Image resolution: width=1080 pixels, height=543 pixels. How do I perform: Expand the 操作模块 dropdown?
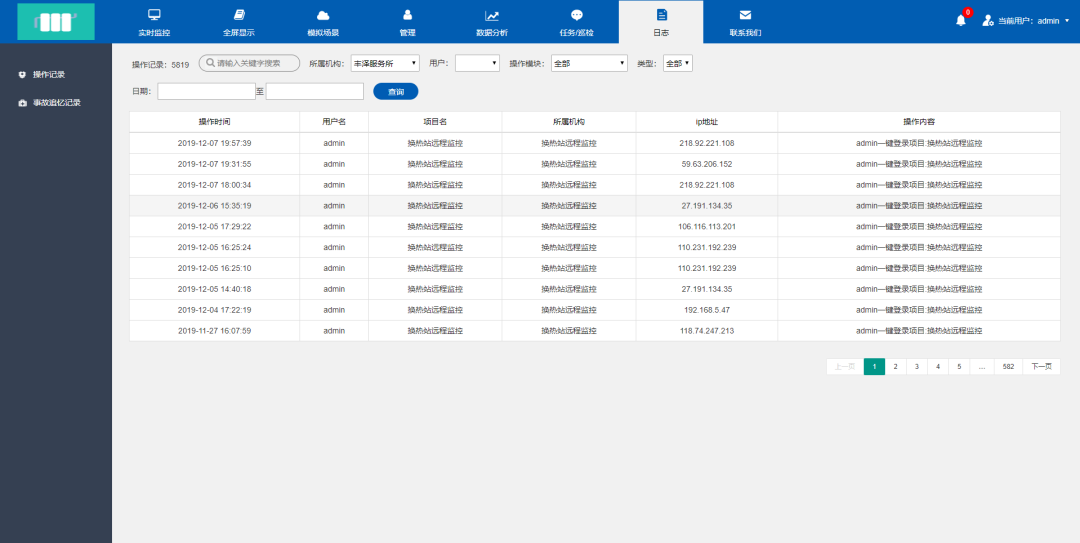589,63
